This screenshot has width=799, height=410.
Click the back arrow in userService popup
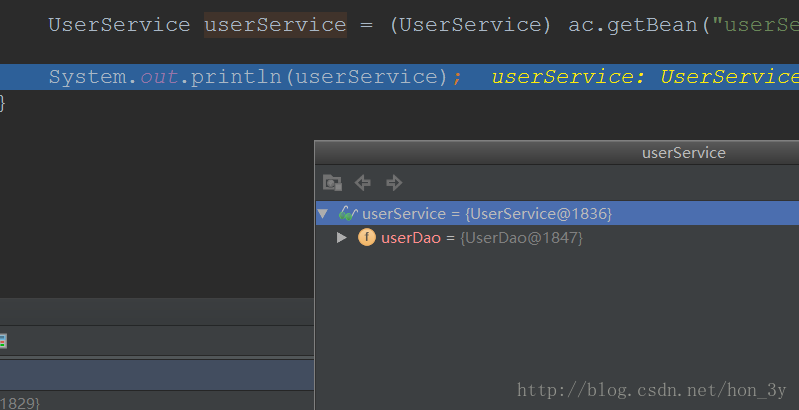coord(363,183)
